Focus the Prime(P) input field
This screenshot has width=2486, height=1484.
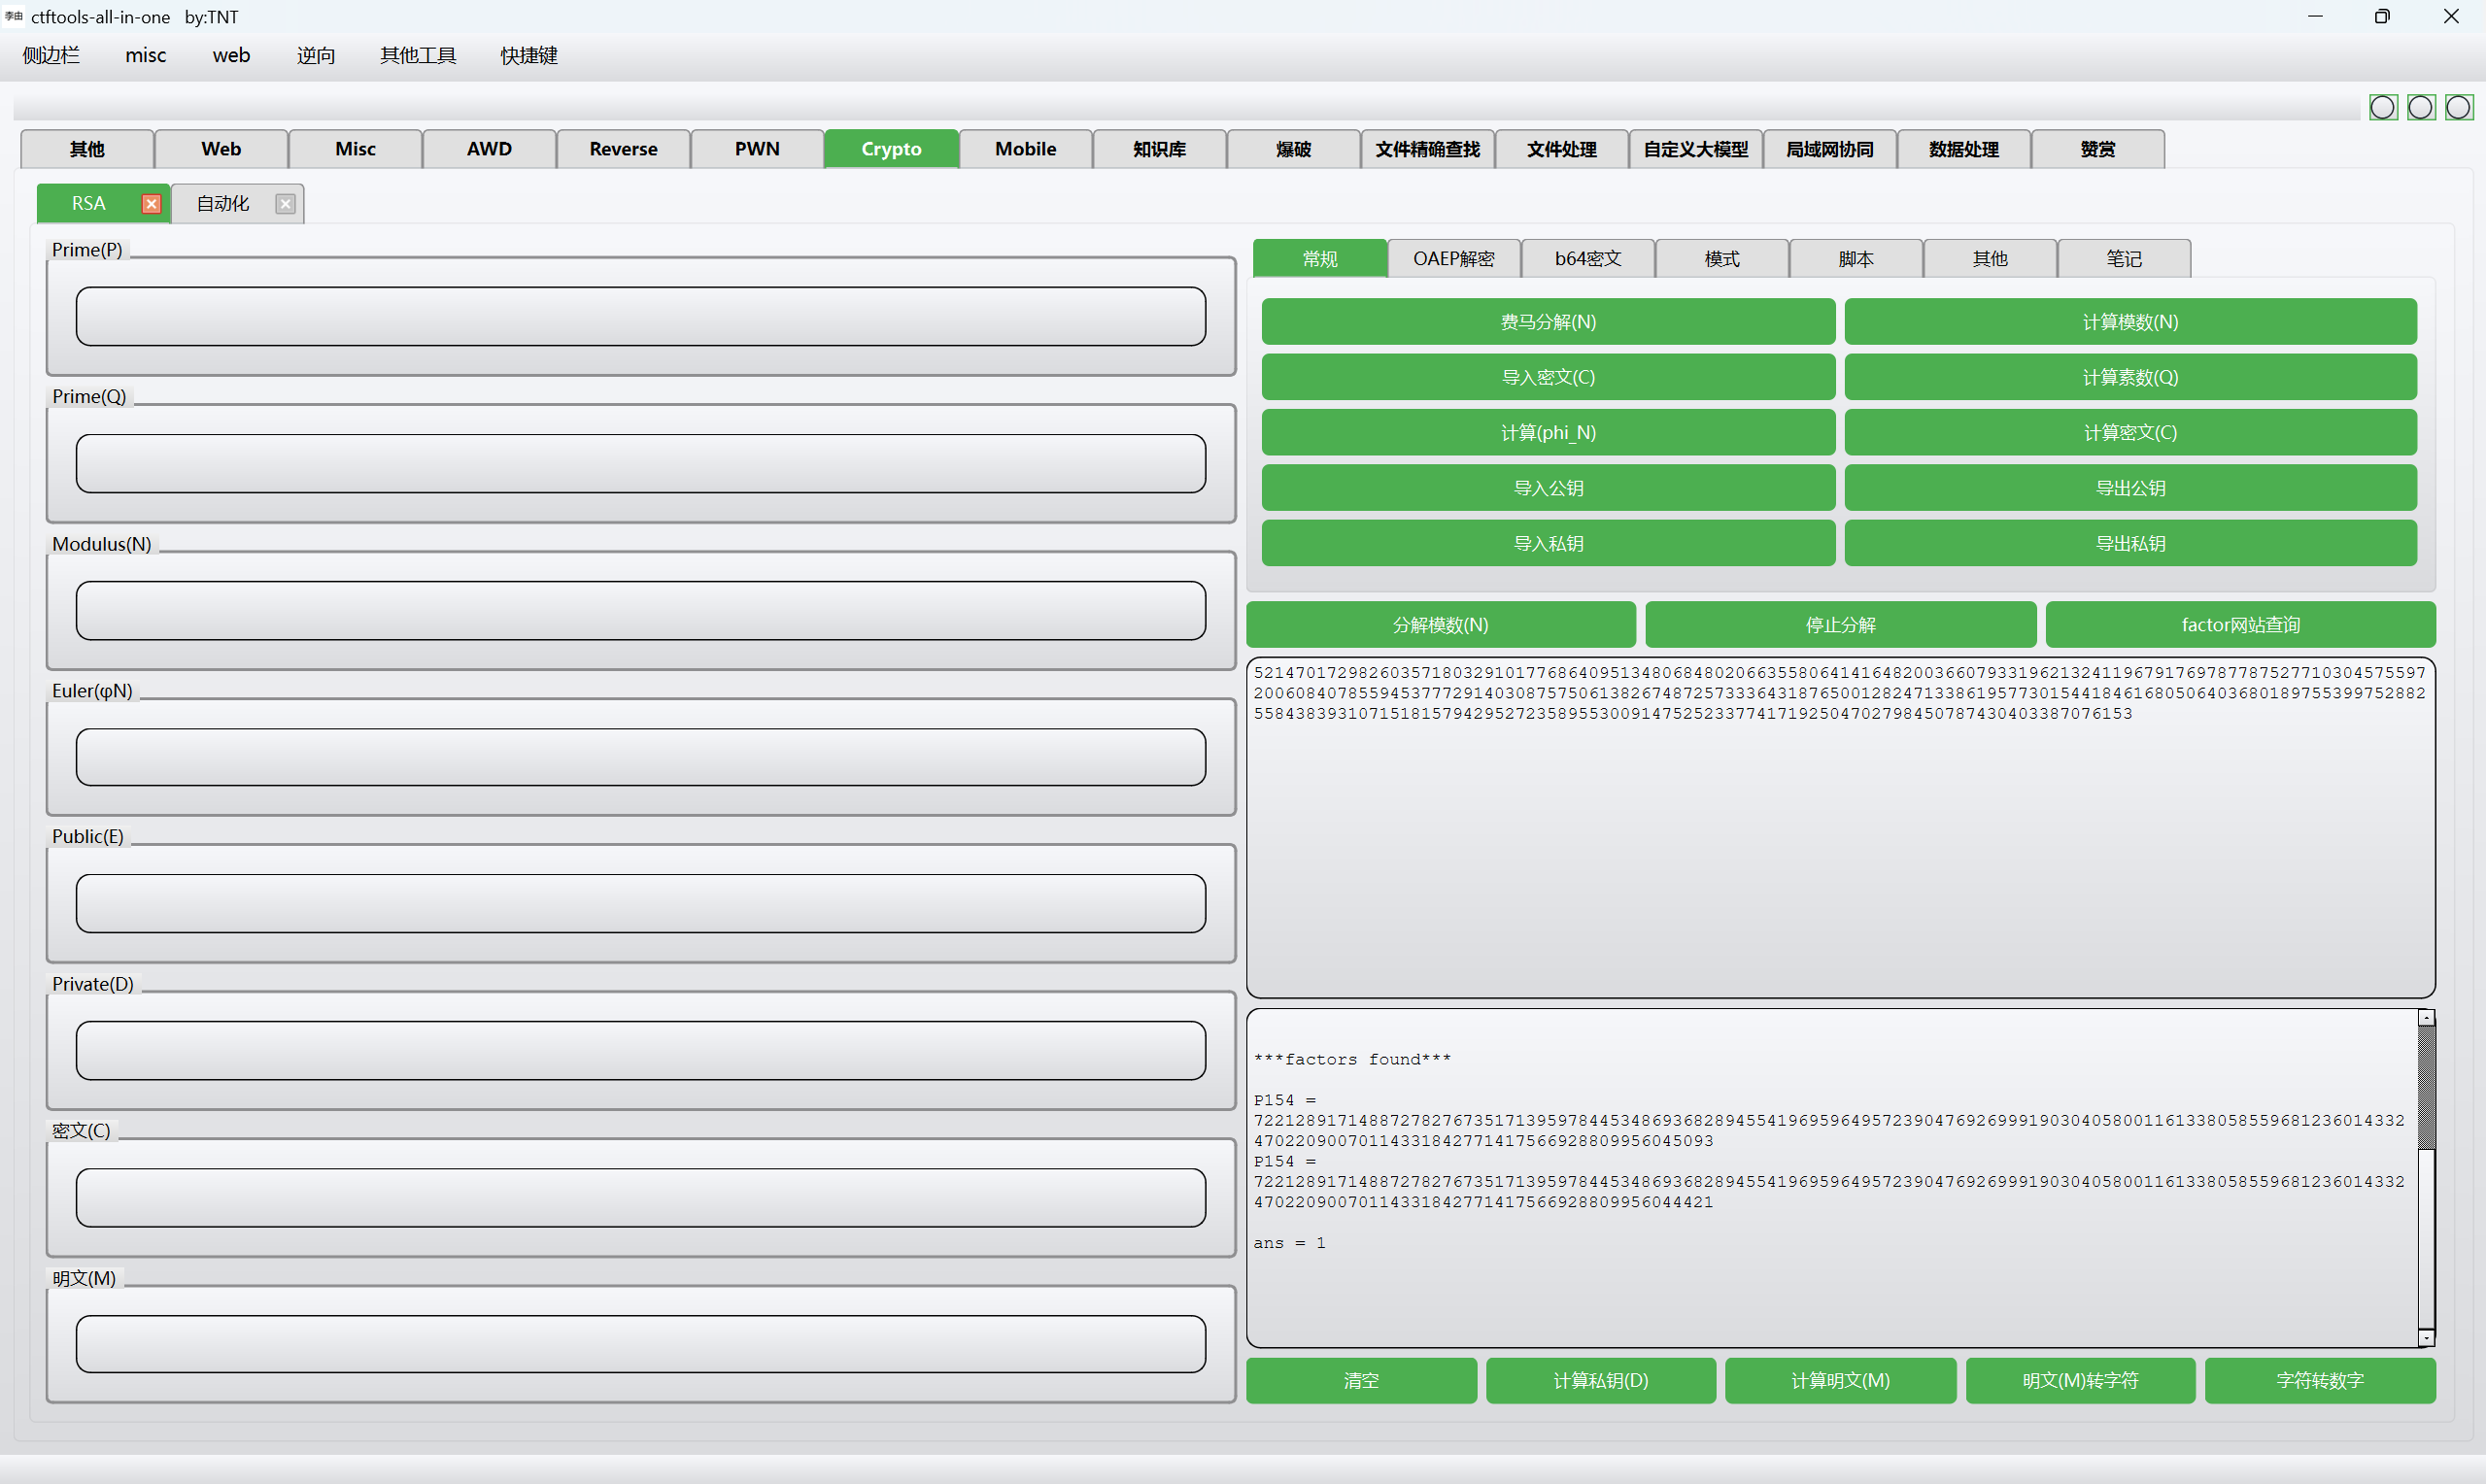pyautogui.click(x=641, y=317)
